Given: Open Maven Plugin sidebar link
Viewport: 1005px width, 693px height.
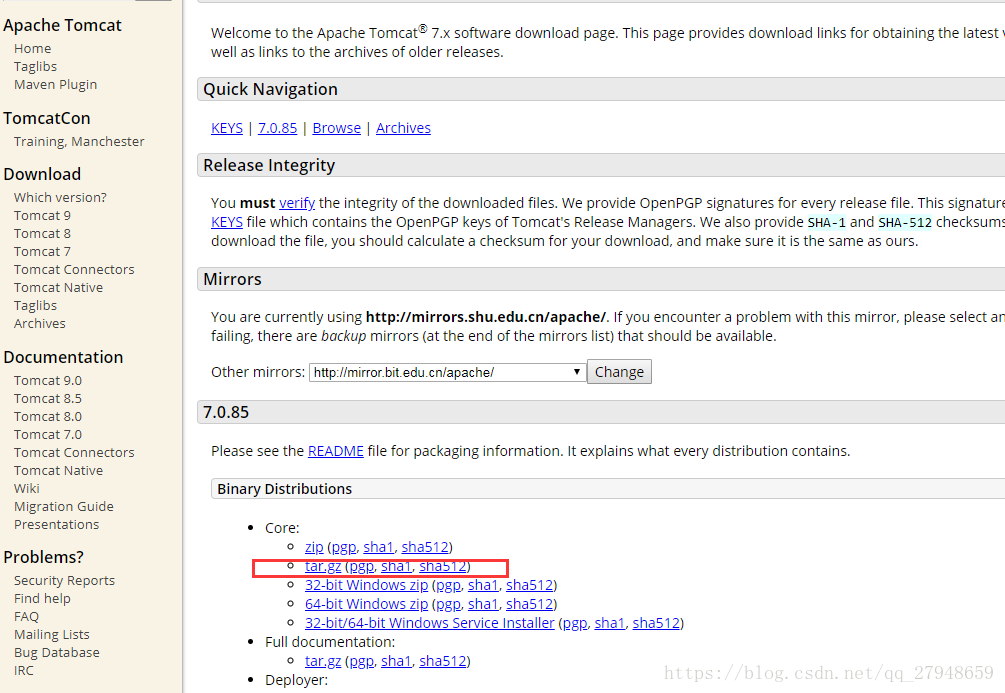Looking at the screenshot, I should (x=56, y=85).
